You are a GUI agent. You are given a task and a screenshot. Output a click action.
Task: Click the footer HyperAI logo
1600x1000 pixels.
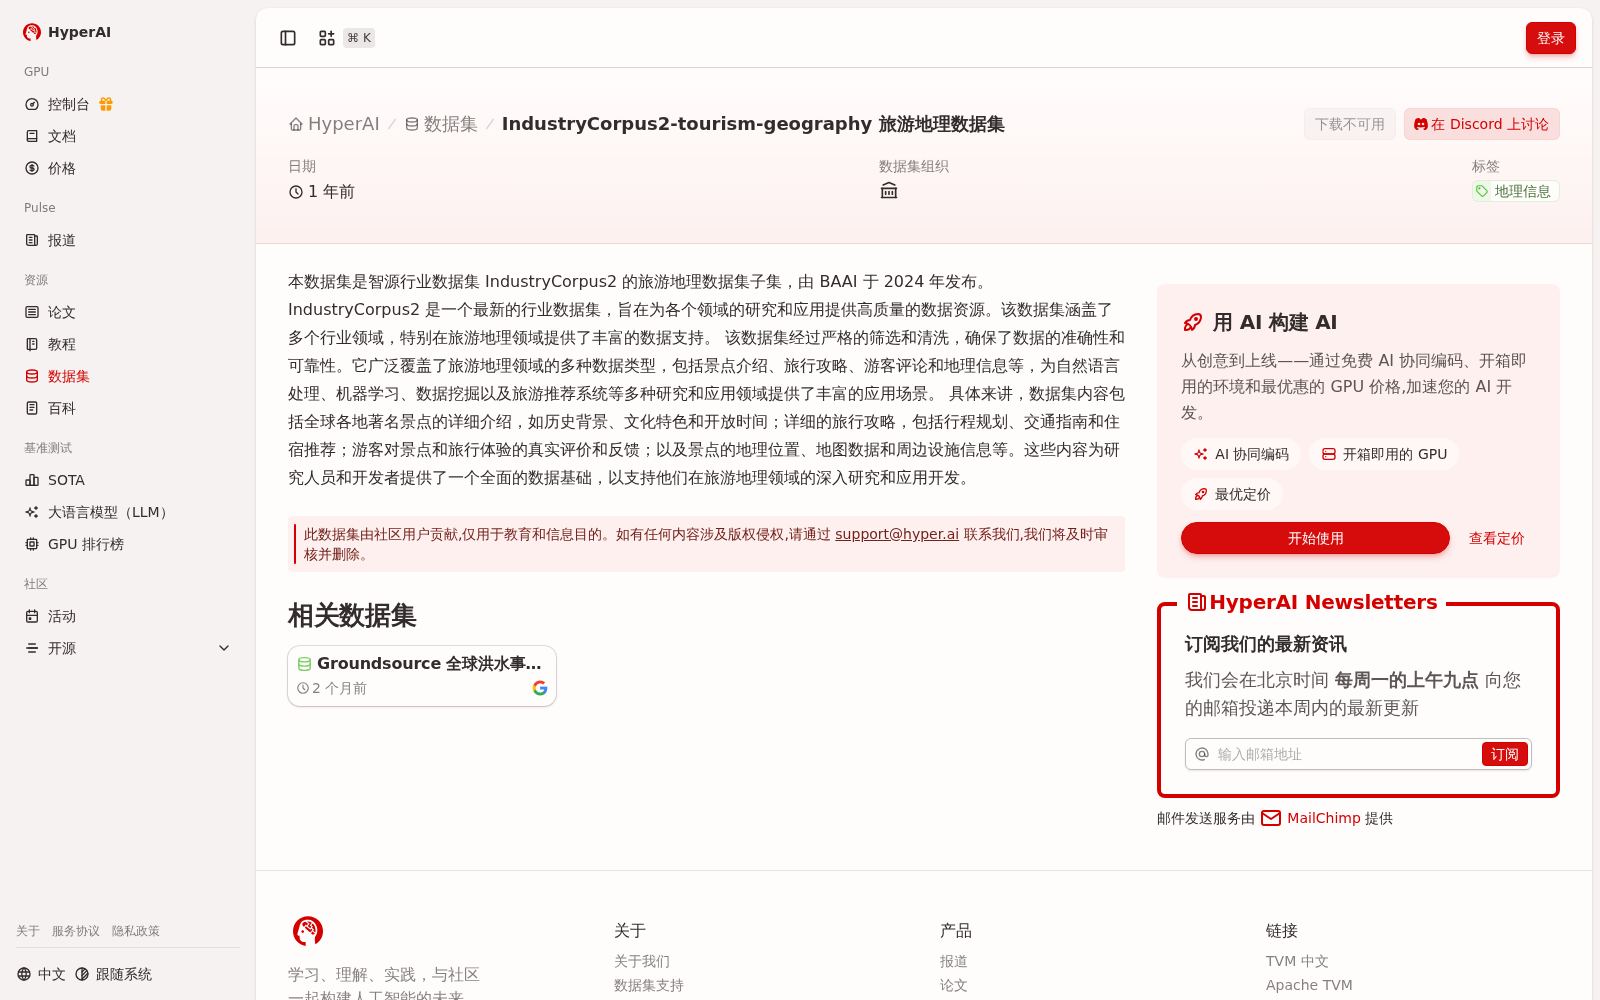pos(308,931)
